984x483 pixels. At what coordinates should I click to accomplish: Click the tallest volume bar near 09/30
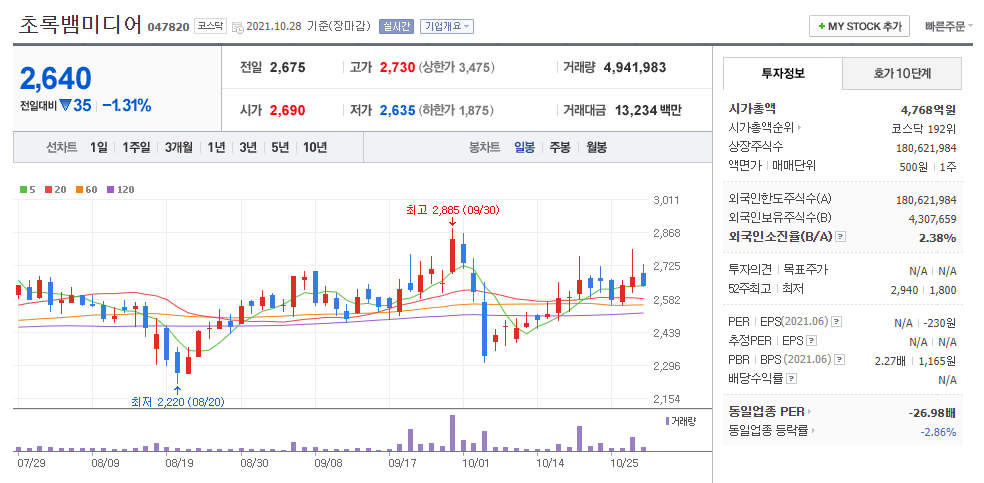coord(452,433)
